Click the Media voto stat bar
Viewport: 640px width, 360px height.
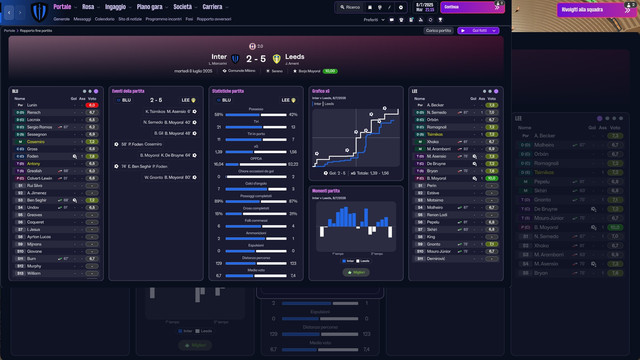[256, 276]
